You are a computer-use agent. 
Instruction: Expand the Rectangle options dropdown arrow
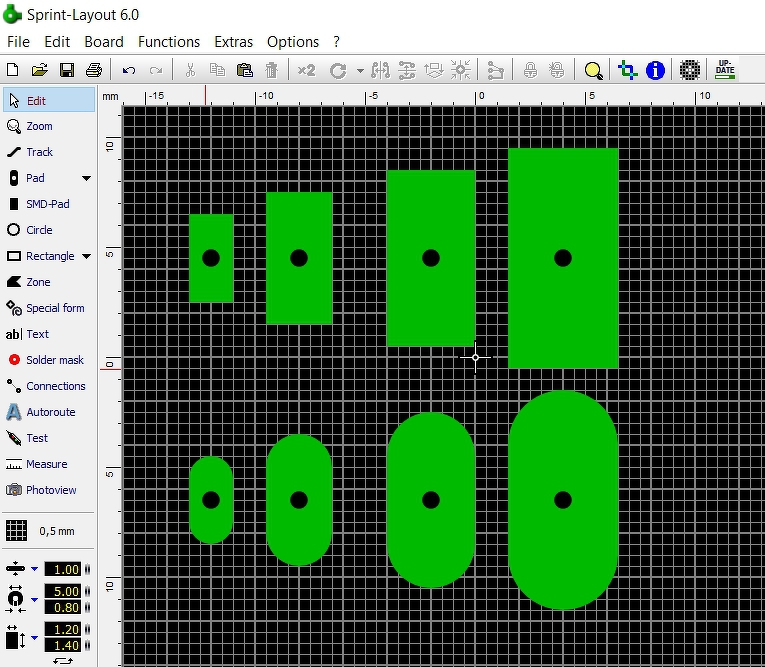tap(86, 256)
